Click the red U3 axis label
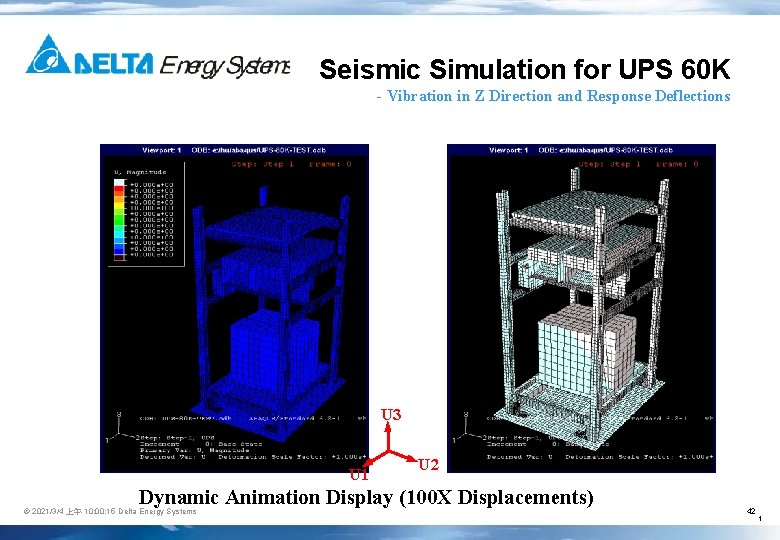Viewport: 780px width, 540px height. point(391,414)
